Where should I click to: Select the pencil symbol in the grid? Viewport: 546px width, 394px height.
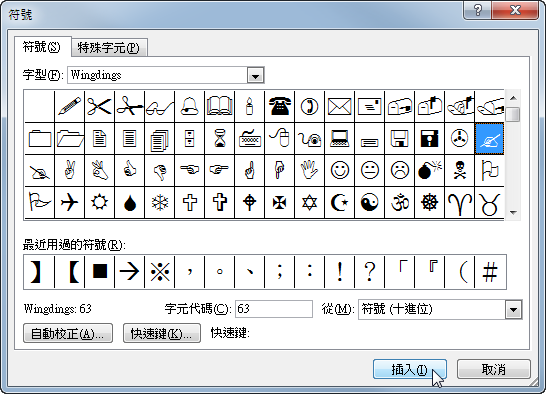[70, 106]
